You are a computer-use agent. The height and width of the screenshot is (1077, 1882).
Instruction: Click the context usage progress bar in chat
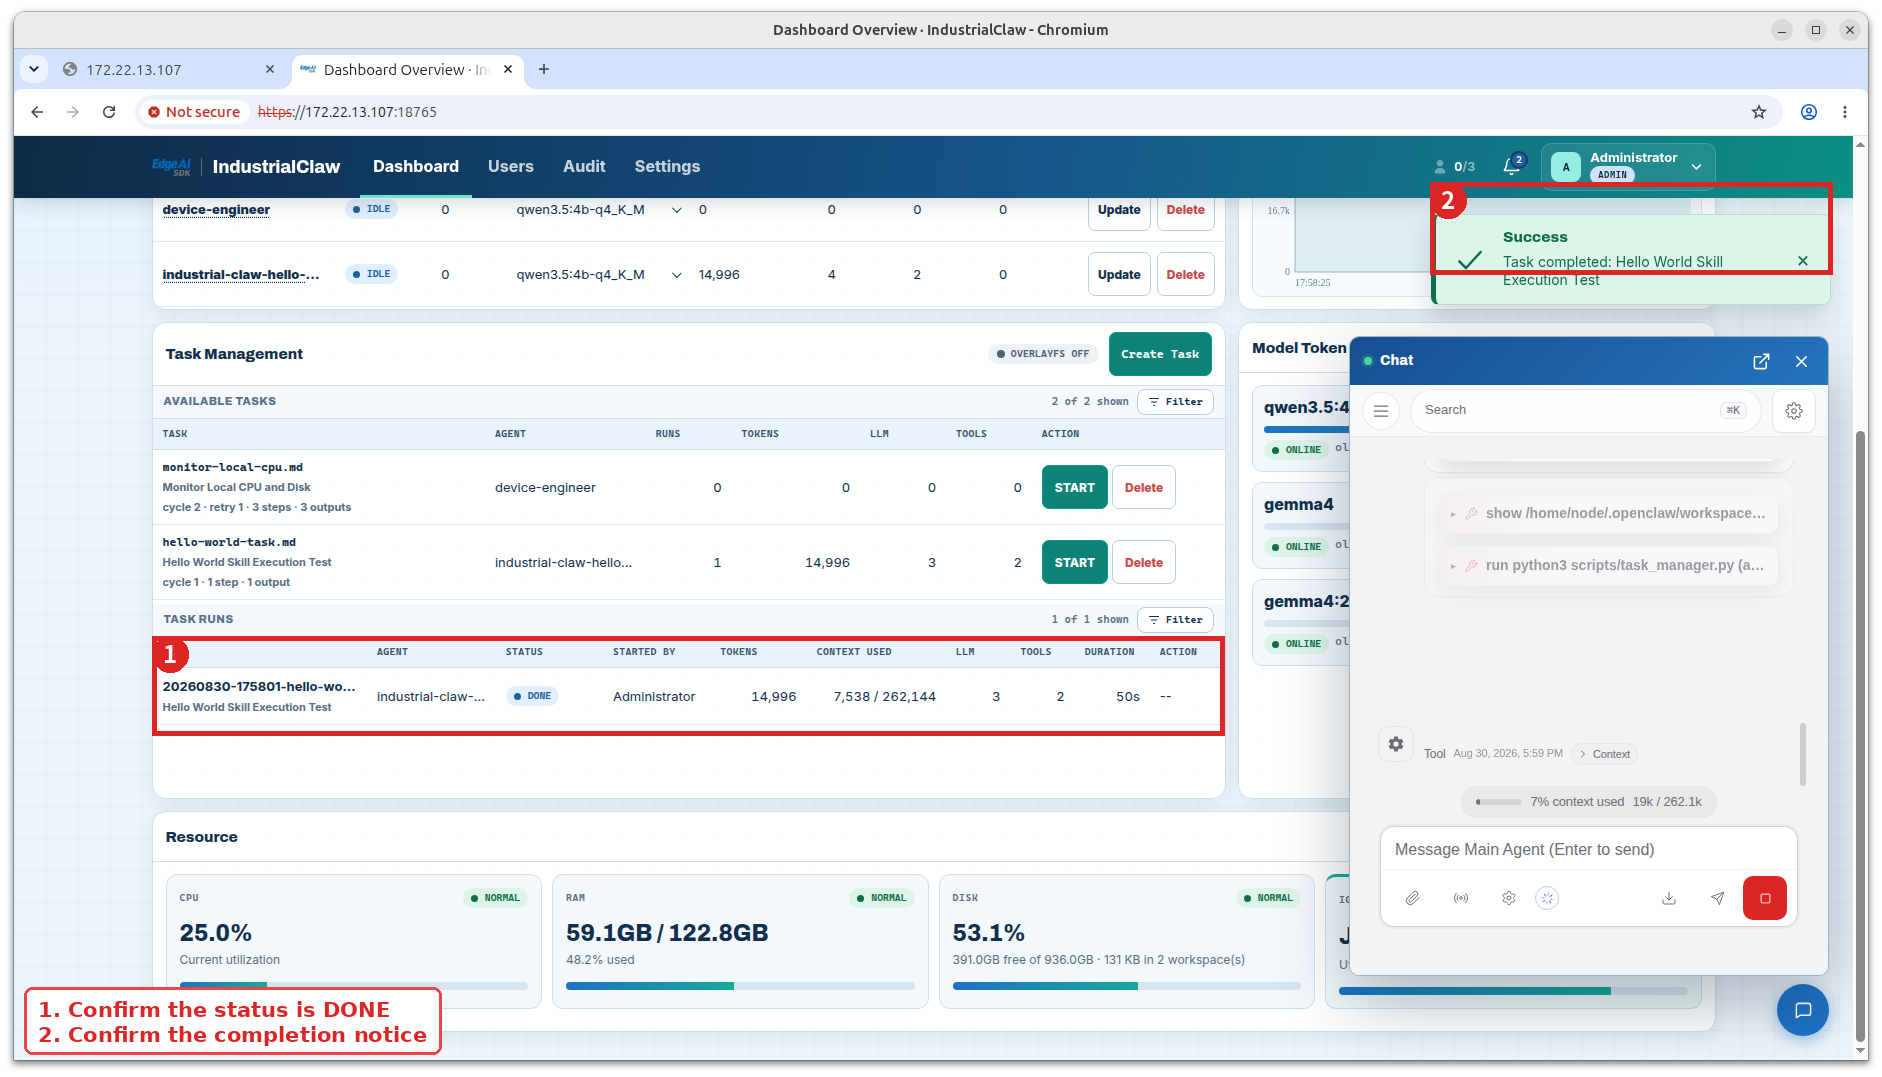pos(1498,802)
